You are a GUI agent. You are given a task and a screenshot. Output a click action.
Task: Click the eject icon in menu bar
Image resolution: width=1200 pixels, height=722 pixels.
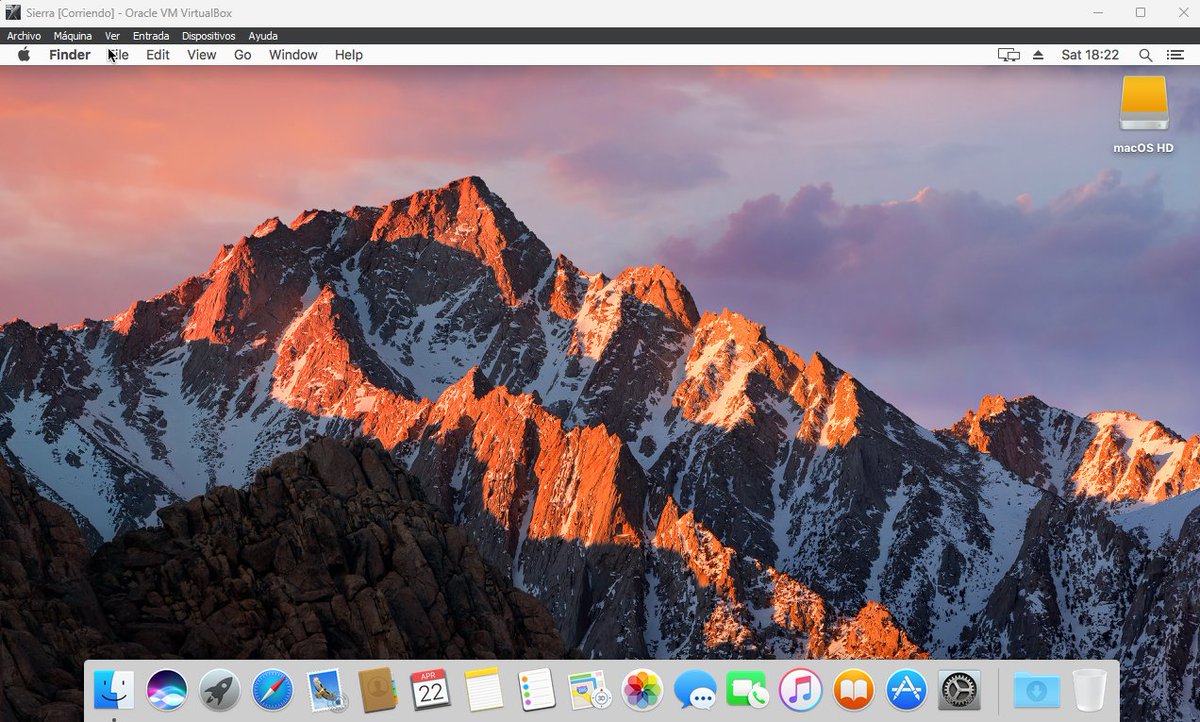coord(1038,55)
